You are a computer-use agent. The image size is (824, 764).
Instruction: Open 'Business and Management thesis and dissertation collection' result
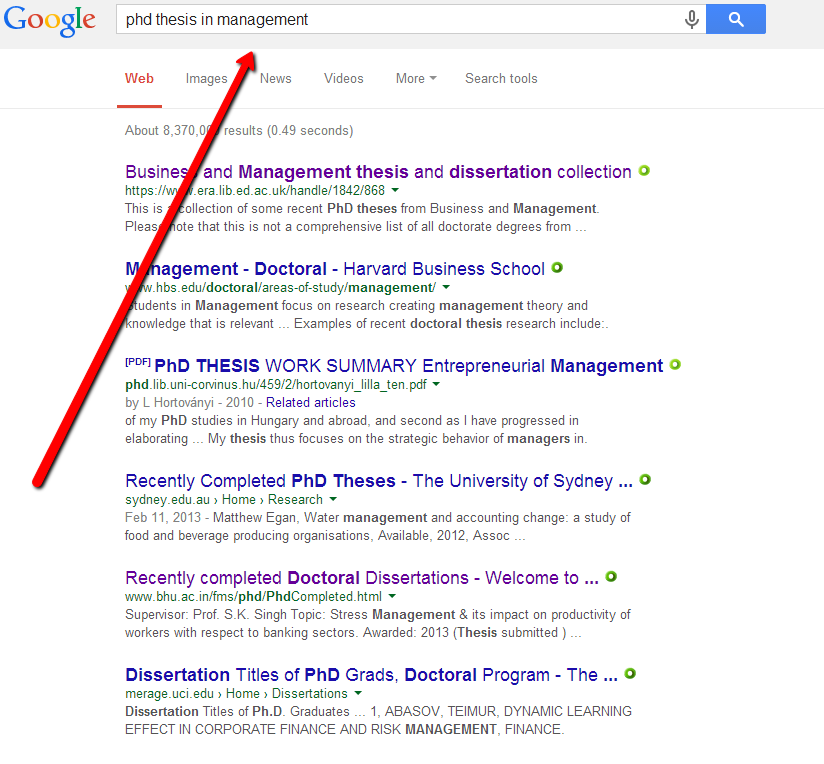click(x=378, y=172)
